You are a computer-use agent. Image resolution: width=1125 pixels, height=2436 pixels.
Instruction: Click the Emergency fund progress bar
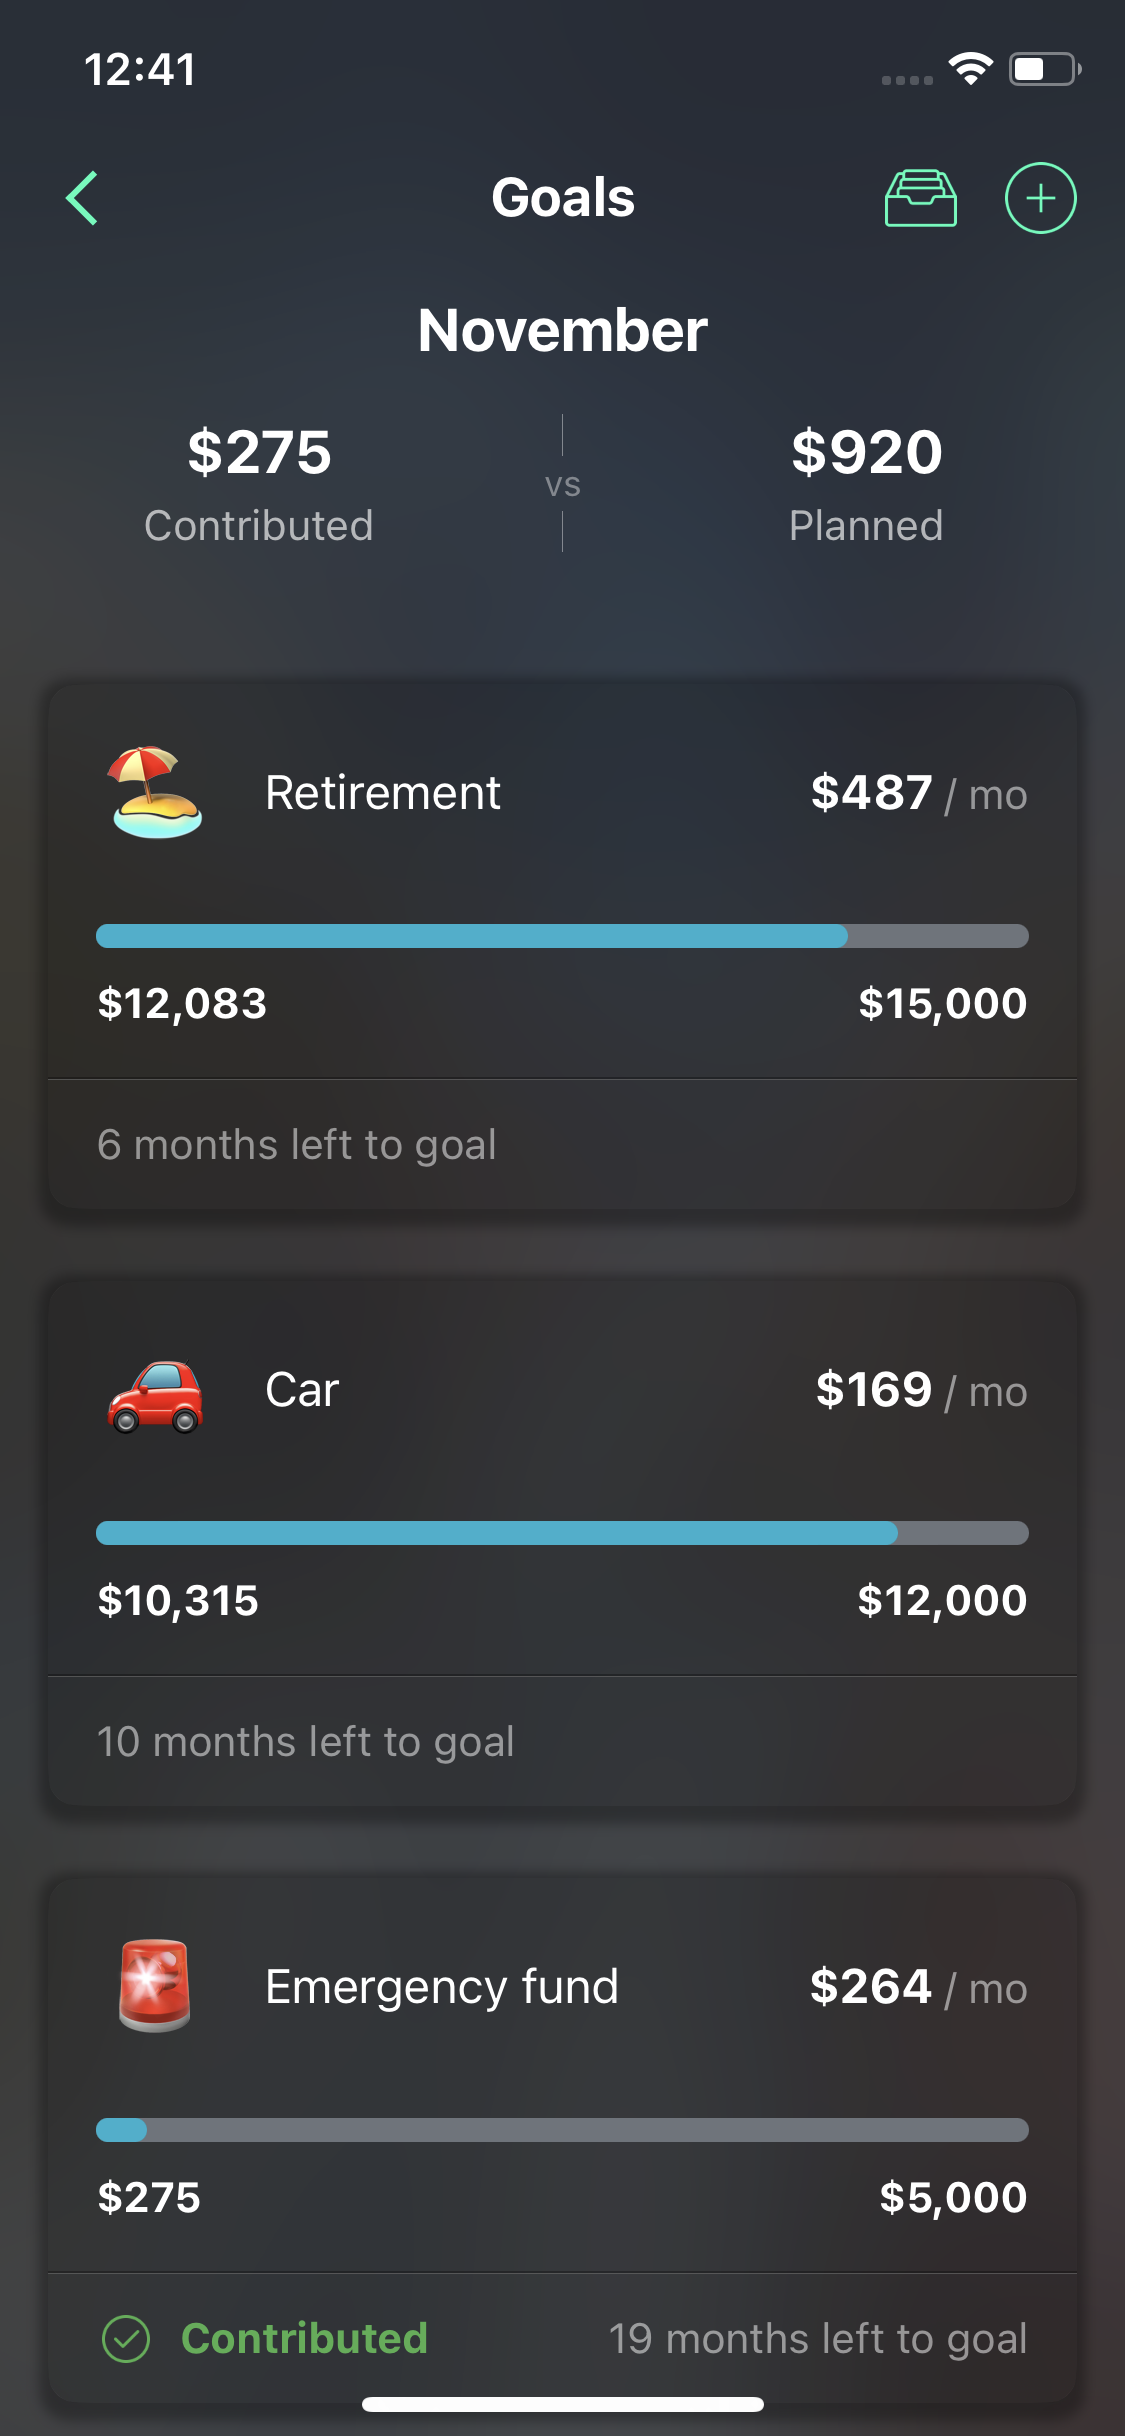[562, 2130]
